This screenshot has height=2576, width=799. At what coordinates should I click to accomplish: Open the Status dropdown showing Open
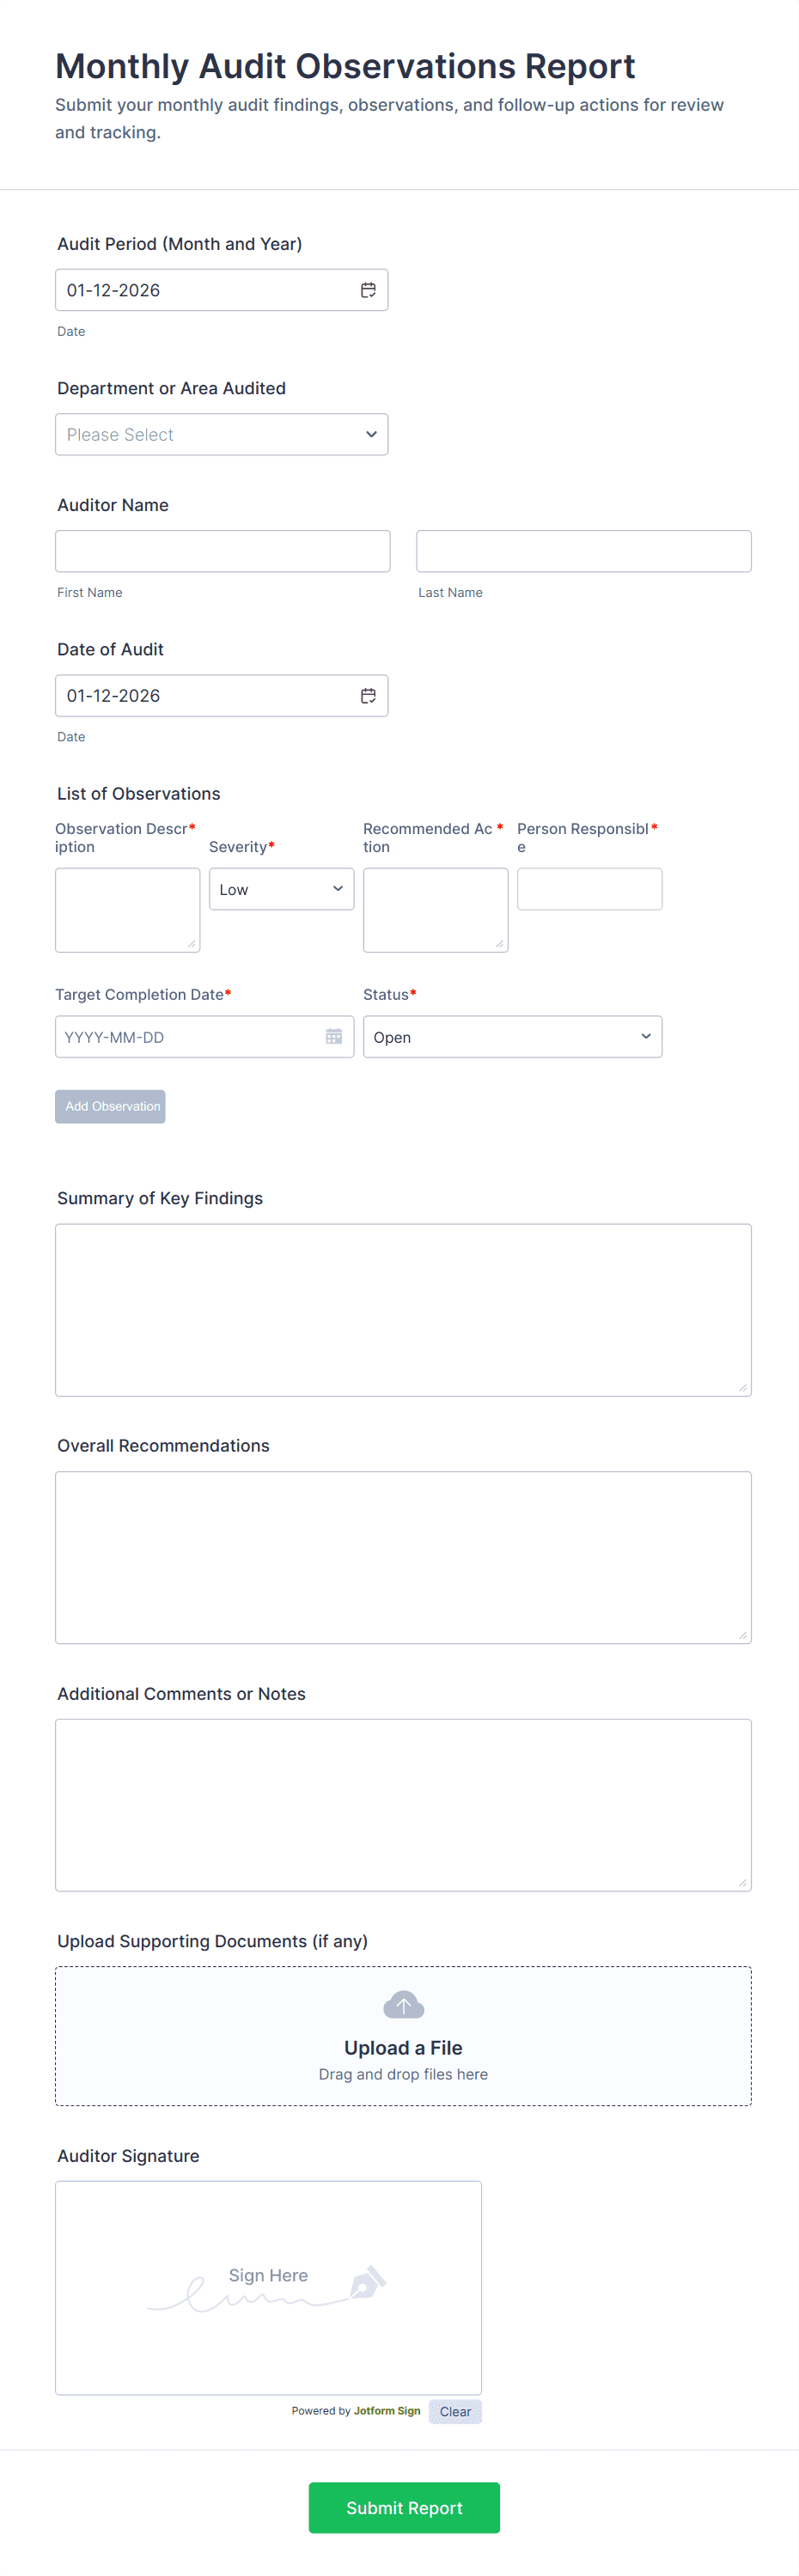click(x=512, y=1036)
